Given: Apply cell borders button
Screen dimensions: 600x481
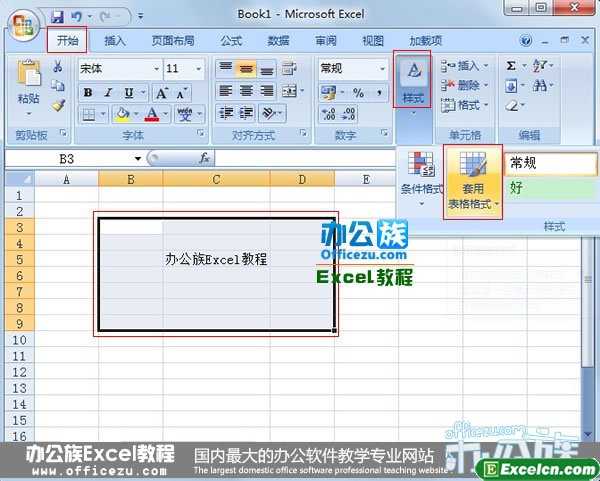Looking at the screenshot, I should coord(89,114).
